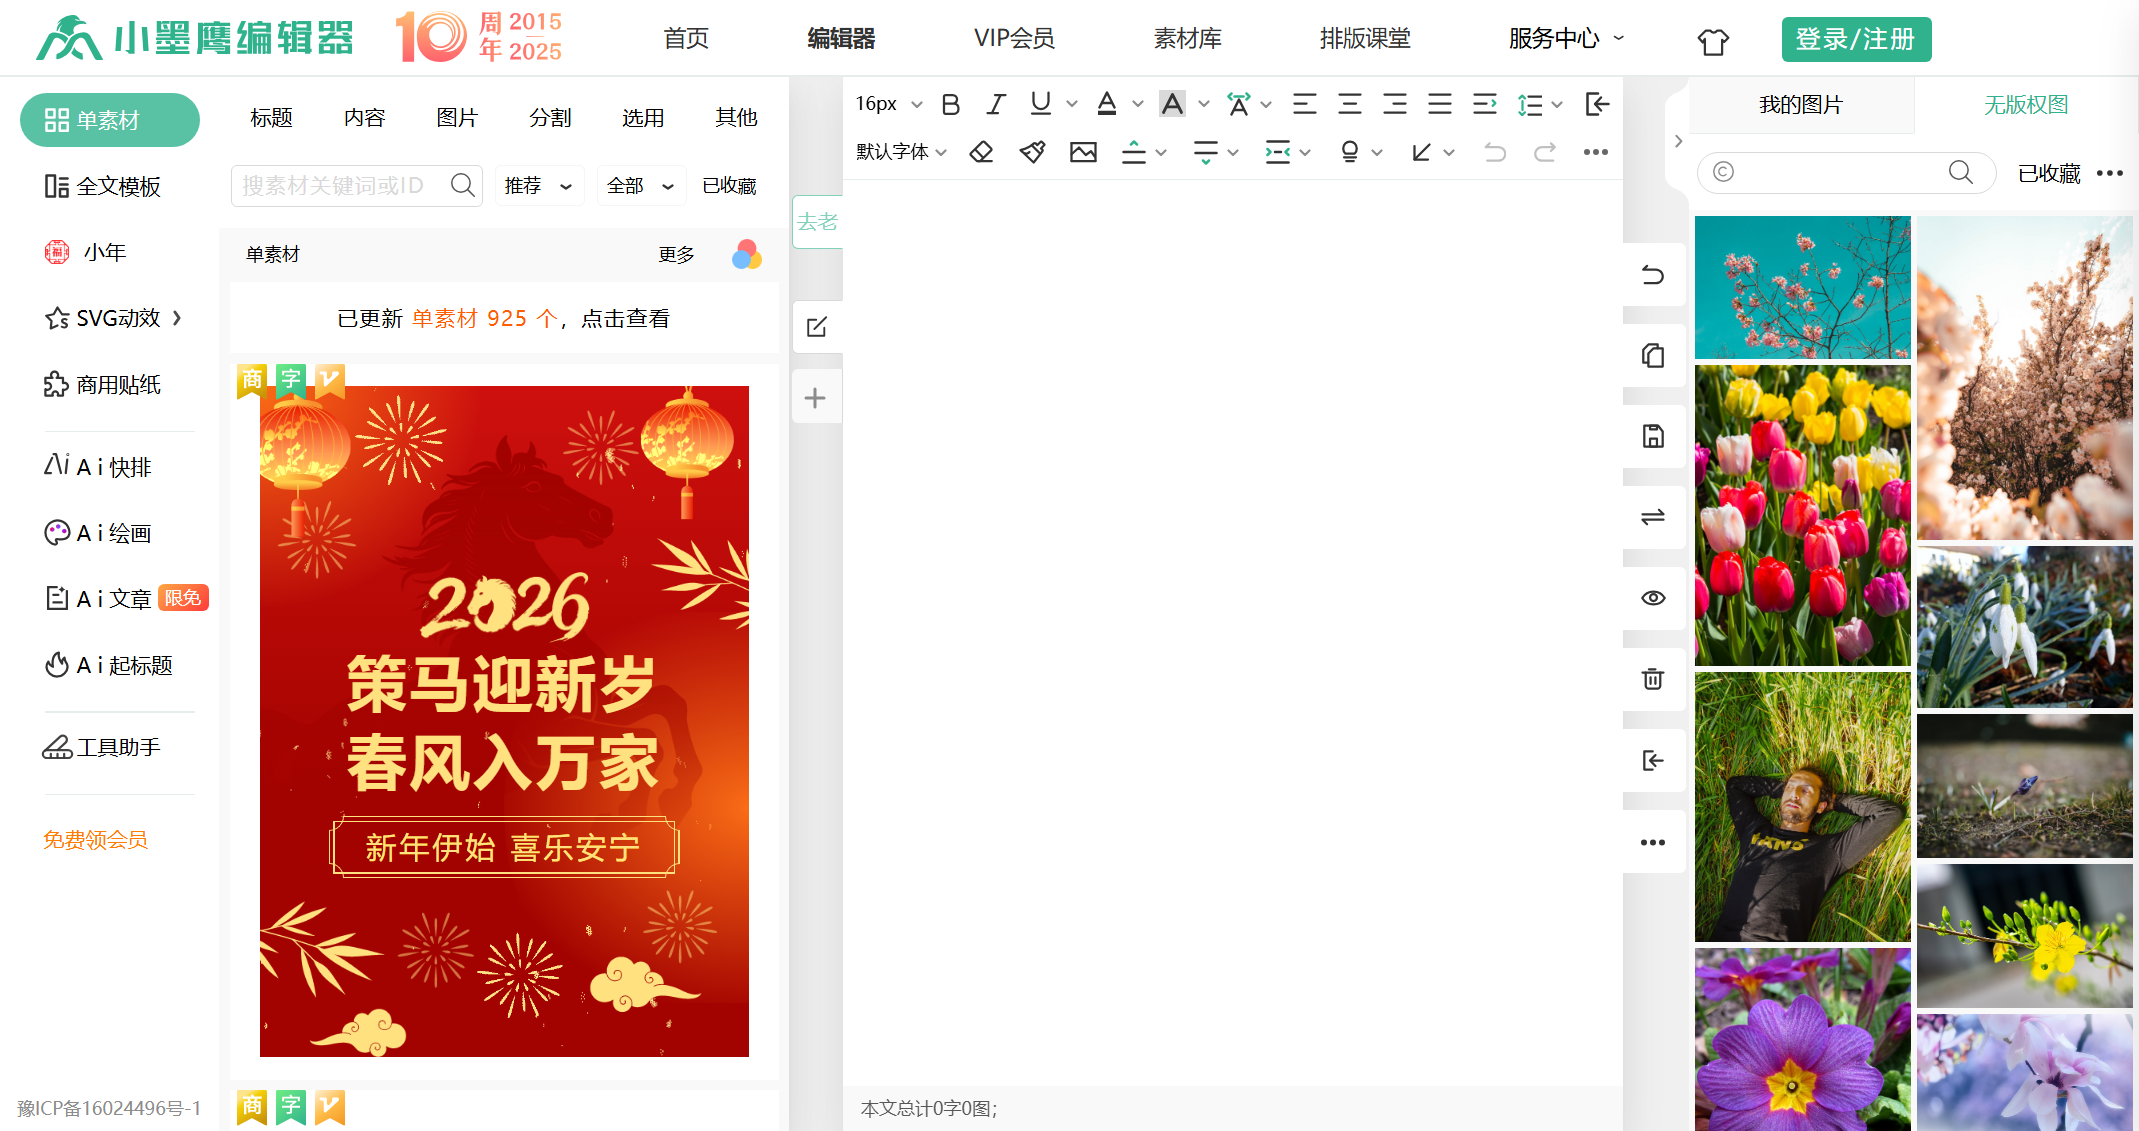The image size is (2139, 1131).
Task: Switch to 无版权图 tab
Action: (2026, 105)
